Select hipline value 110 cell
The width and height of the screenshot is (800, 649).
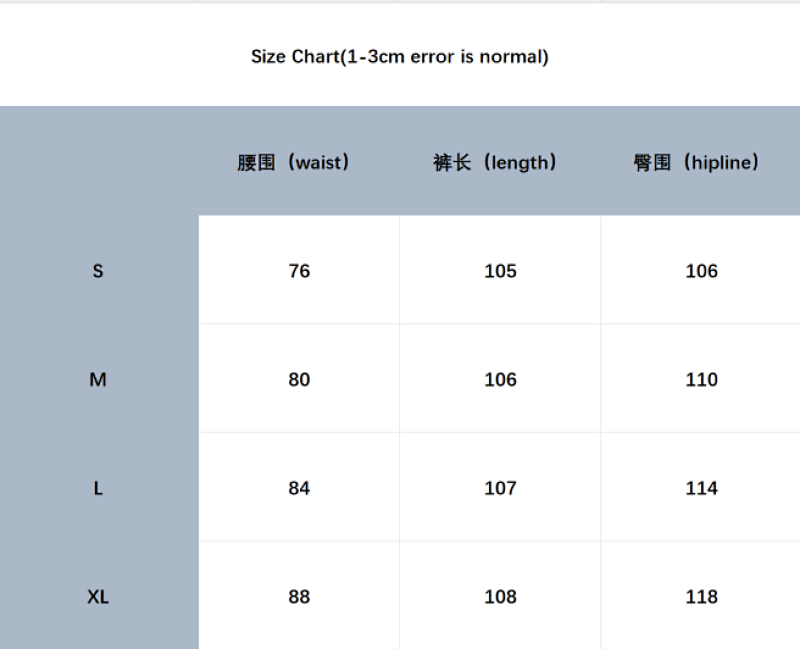pos(701,379)
